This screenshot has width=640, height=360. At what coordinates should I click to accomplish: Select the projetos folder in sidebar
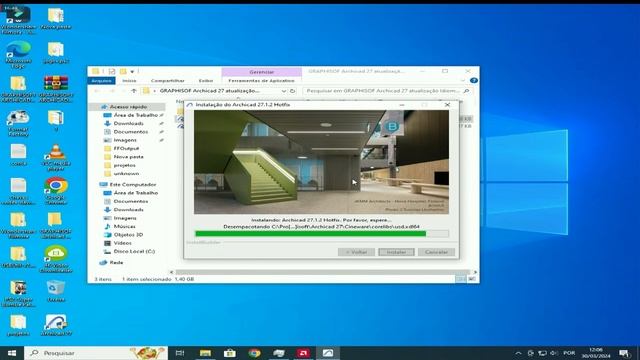[x=124, y=165]
